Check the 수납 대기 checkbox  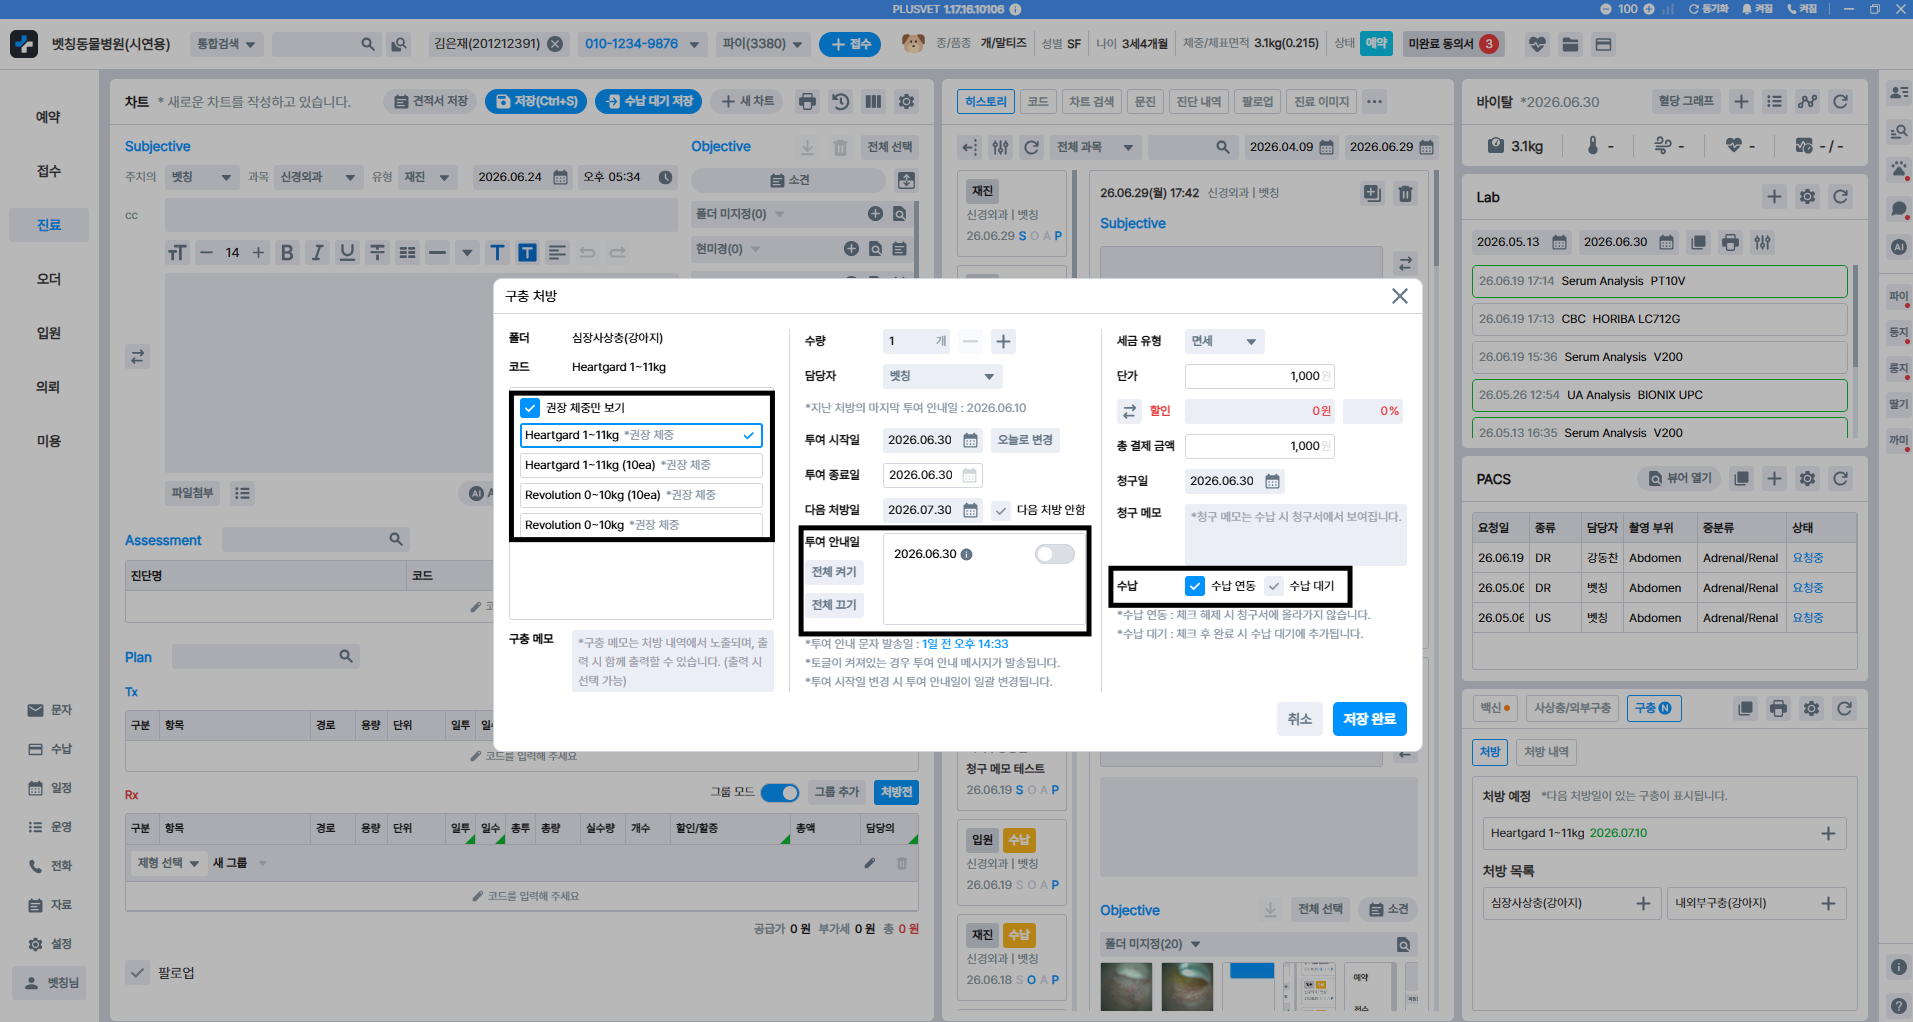(1273, 586)
